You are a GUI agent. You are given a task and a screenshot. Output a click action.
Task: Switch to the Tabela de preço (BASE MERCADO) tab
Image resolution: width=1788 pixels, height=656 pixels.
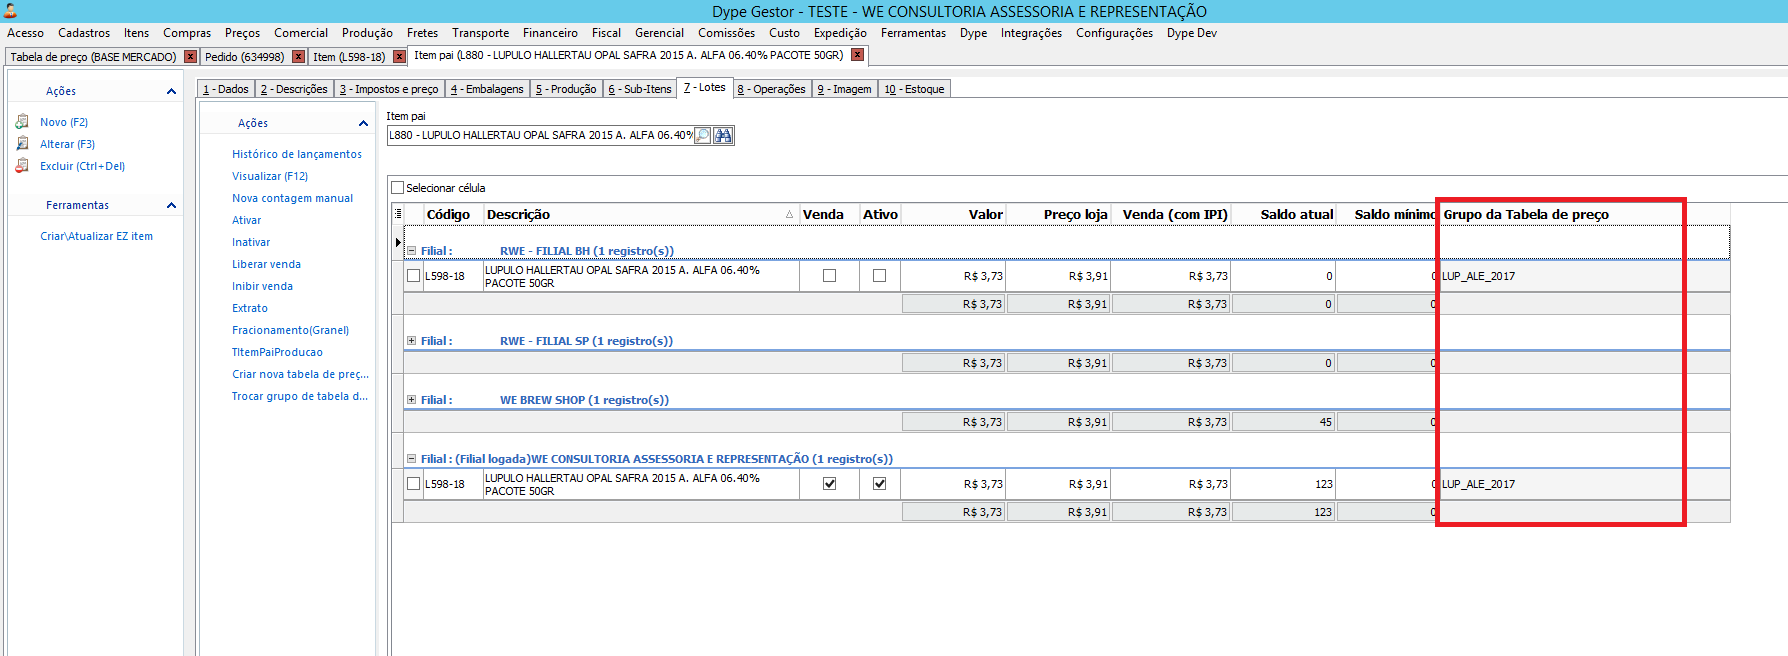click(93, 57)
